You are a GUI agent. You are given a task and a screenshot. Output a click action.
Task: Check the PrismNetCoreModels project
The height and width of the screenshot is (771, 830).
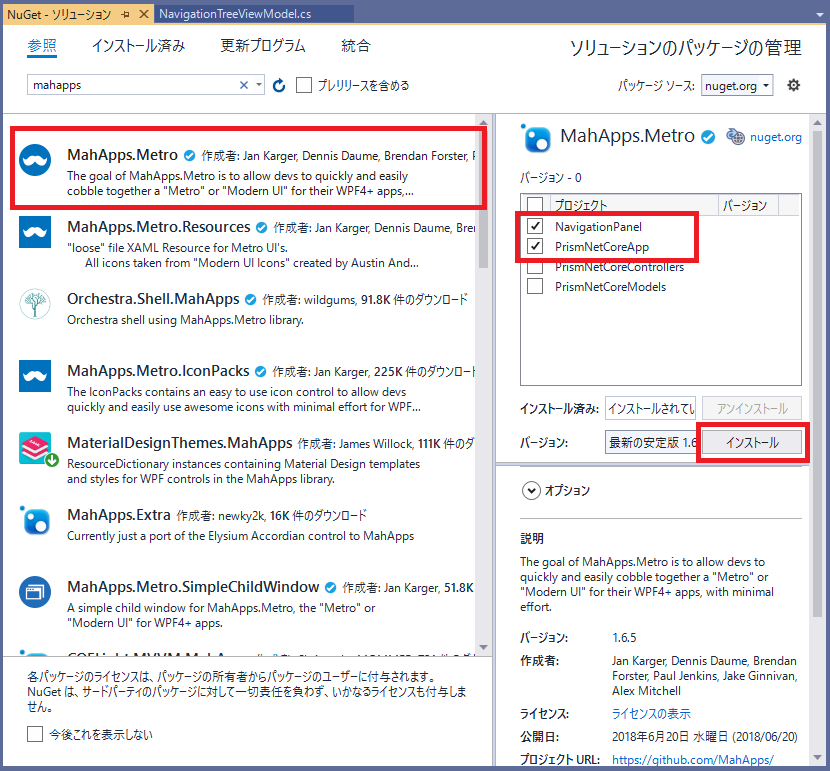tap(535, 287)
